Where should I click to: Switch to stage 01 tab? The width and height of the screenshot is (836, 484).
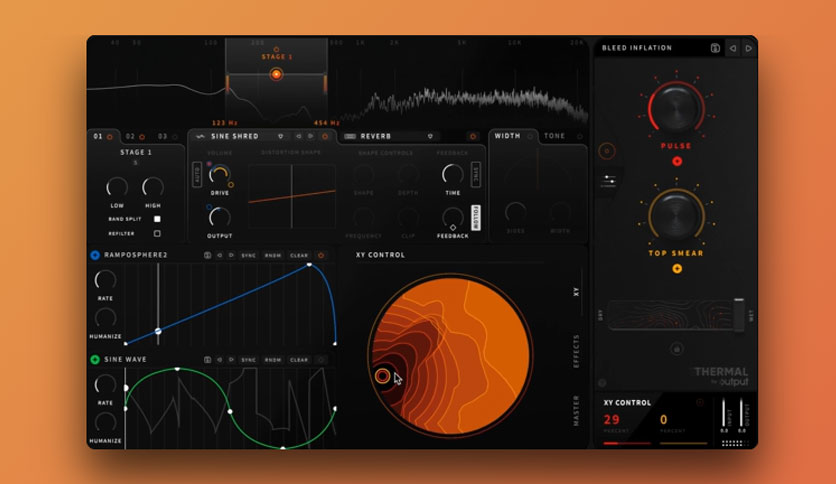(x=98, y=136)
